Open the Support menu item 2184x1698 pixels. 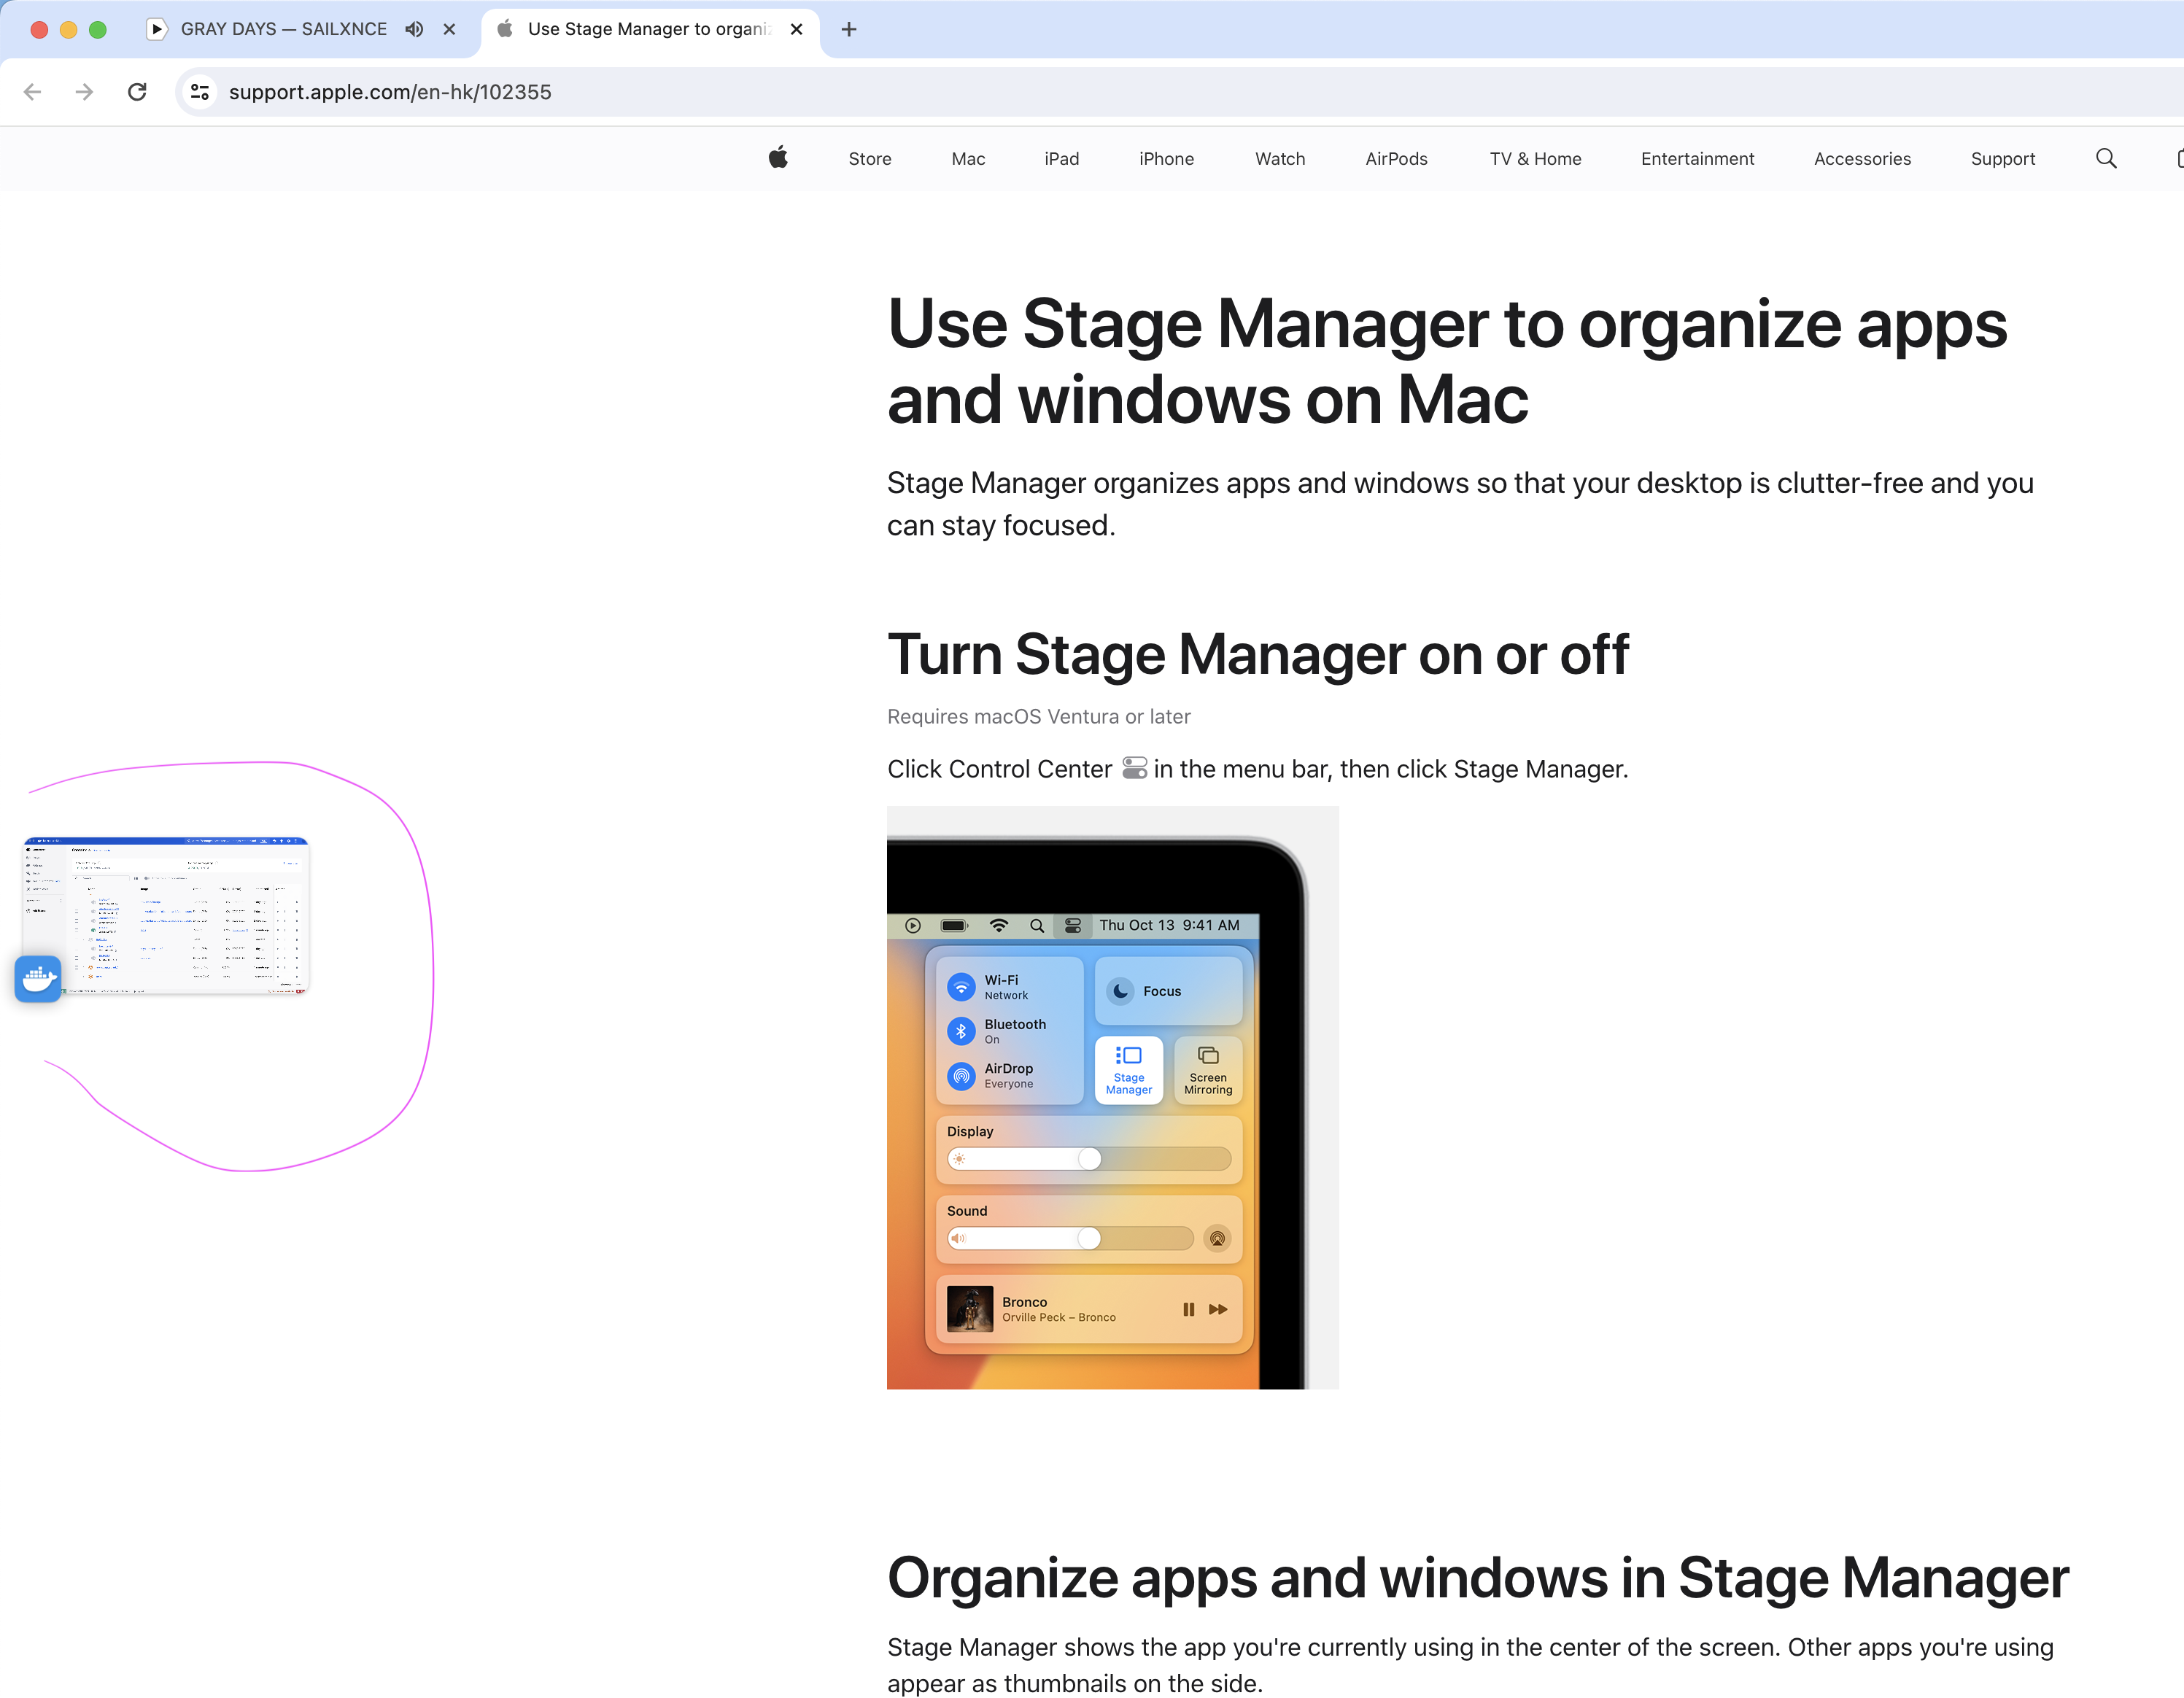click(x=2002, y=158)
